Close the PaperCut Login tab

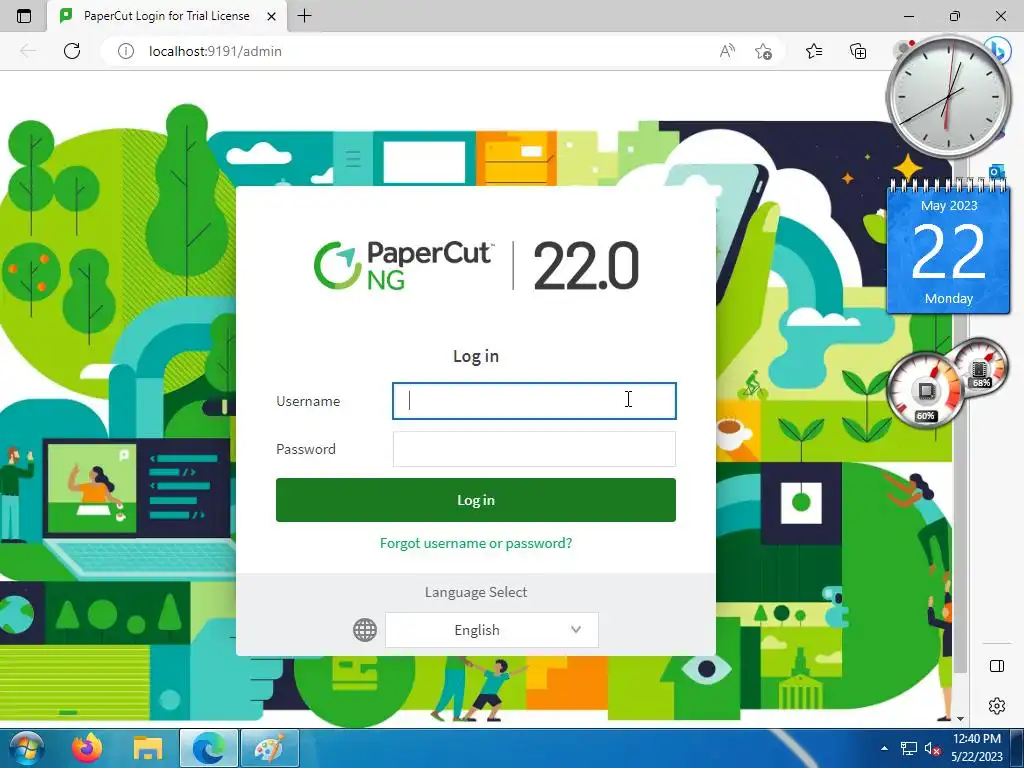[271, 16]
